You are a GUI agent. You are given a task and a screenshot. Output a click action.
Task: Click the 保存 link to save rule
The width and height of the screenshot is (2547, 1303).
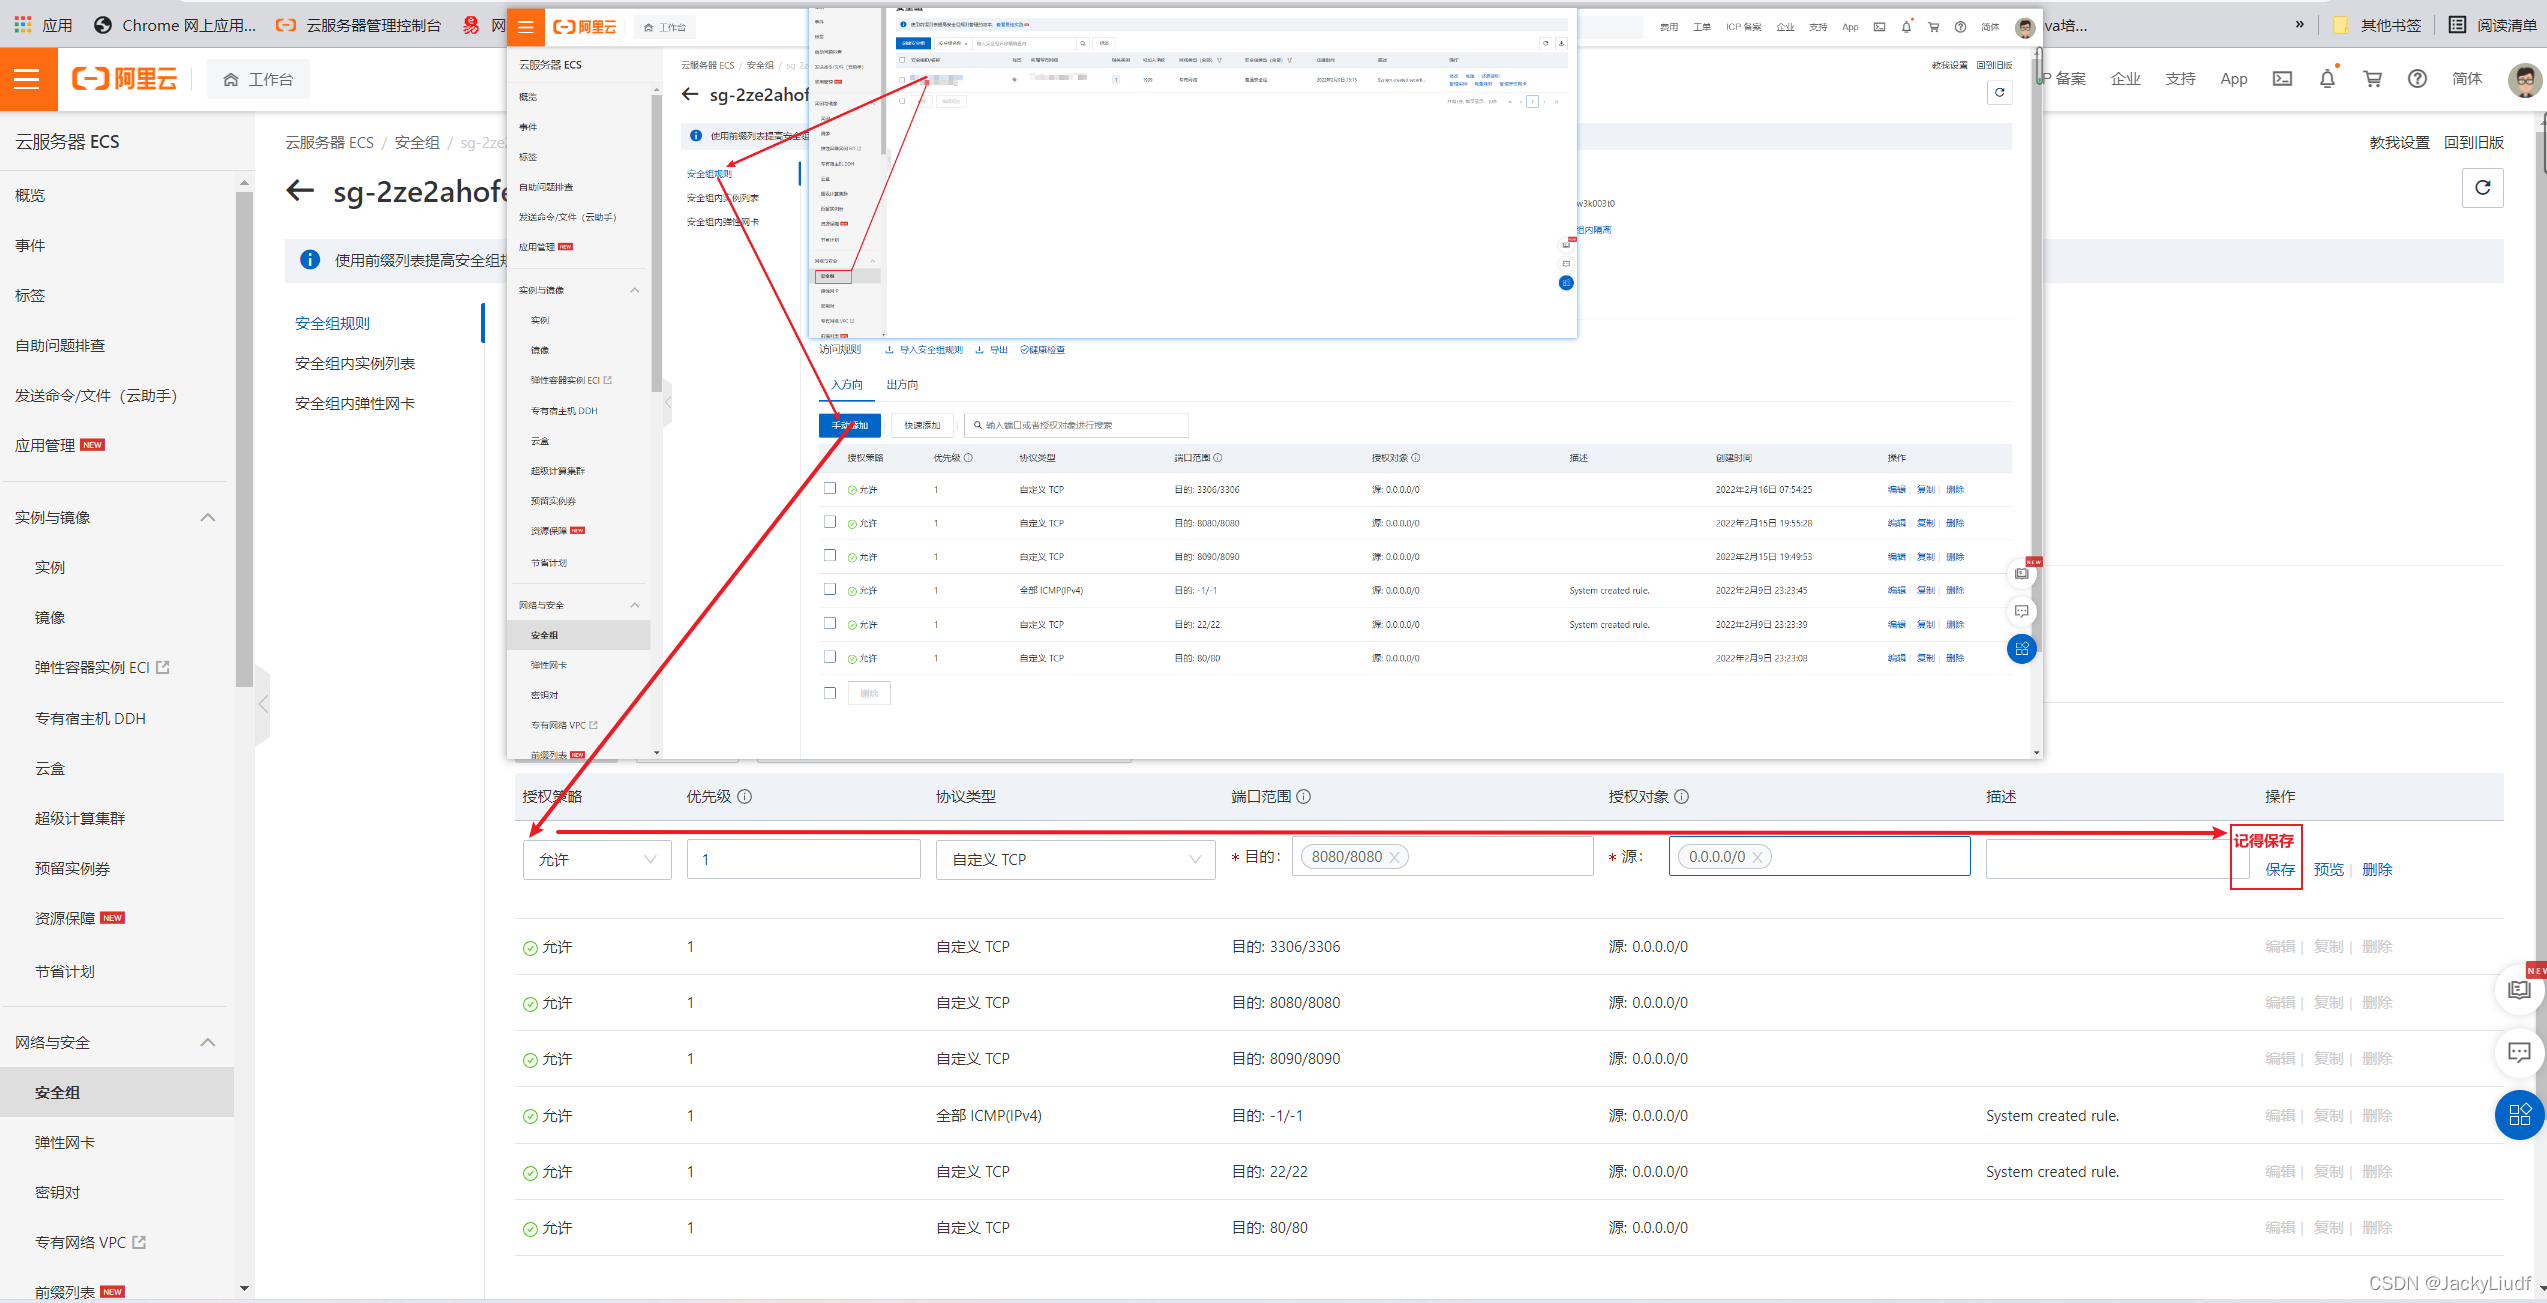2279,869
